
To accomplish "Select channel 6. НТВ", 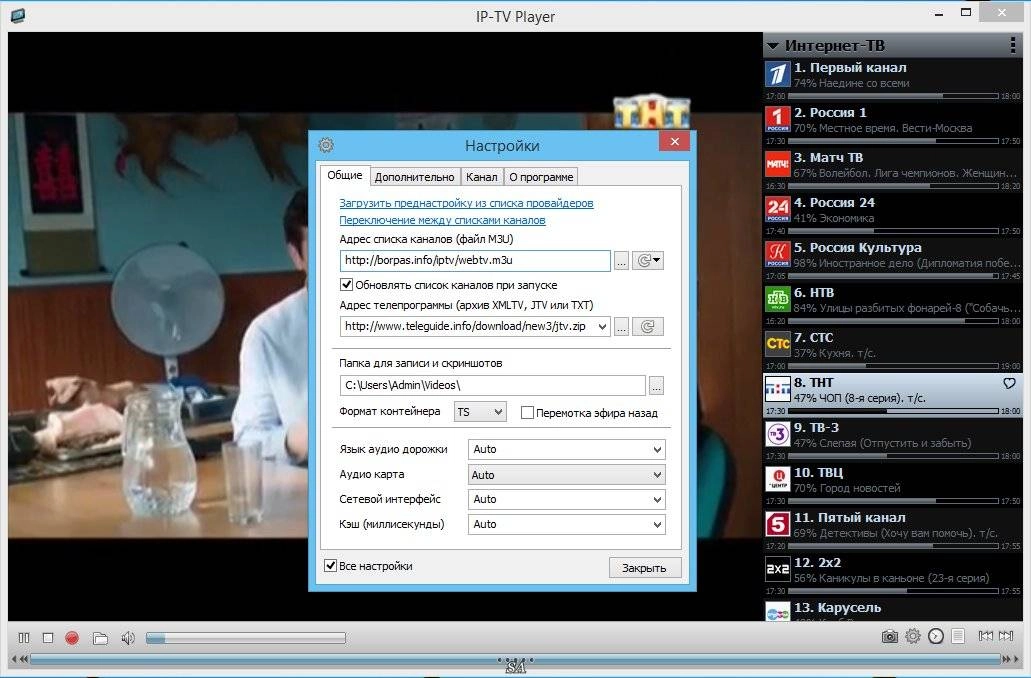I will click(893, 304).
